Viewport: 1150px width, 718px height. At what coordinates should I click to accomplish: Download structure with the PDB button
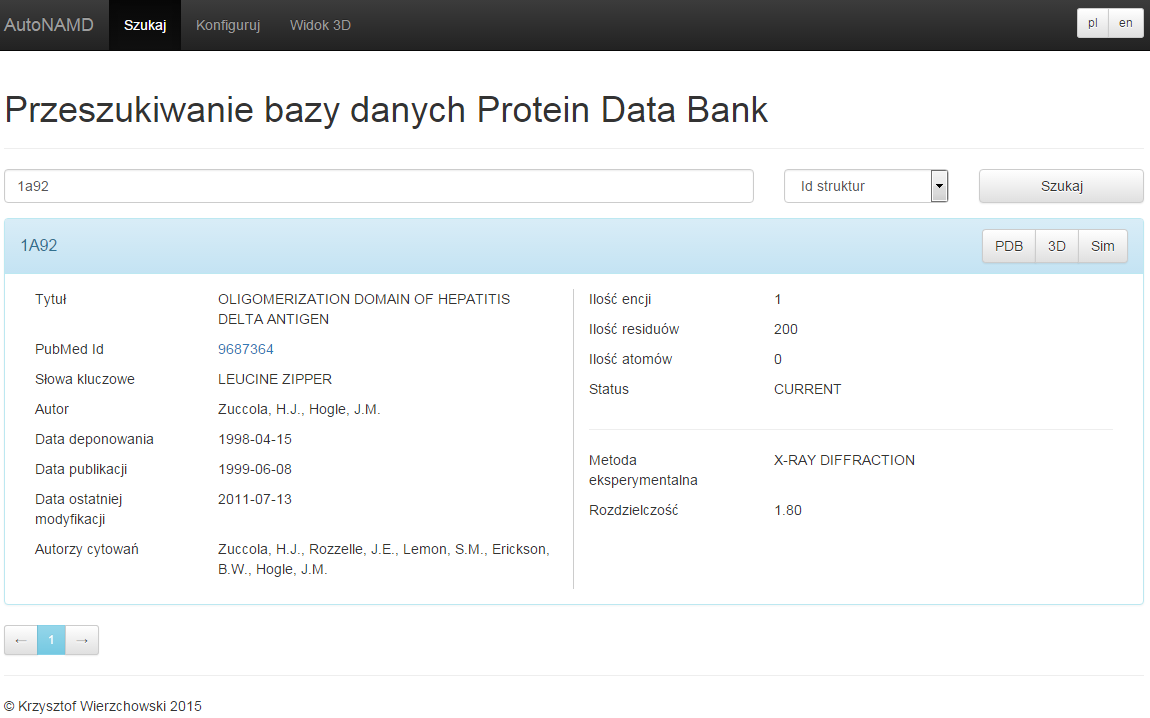point(1009,246)
